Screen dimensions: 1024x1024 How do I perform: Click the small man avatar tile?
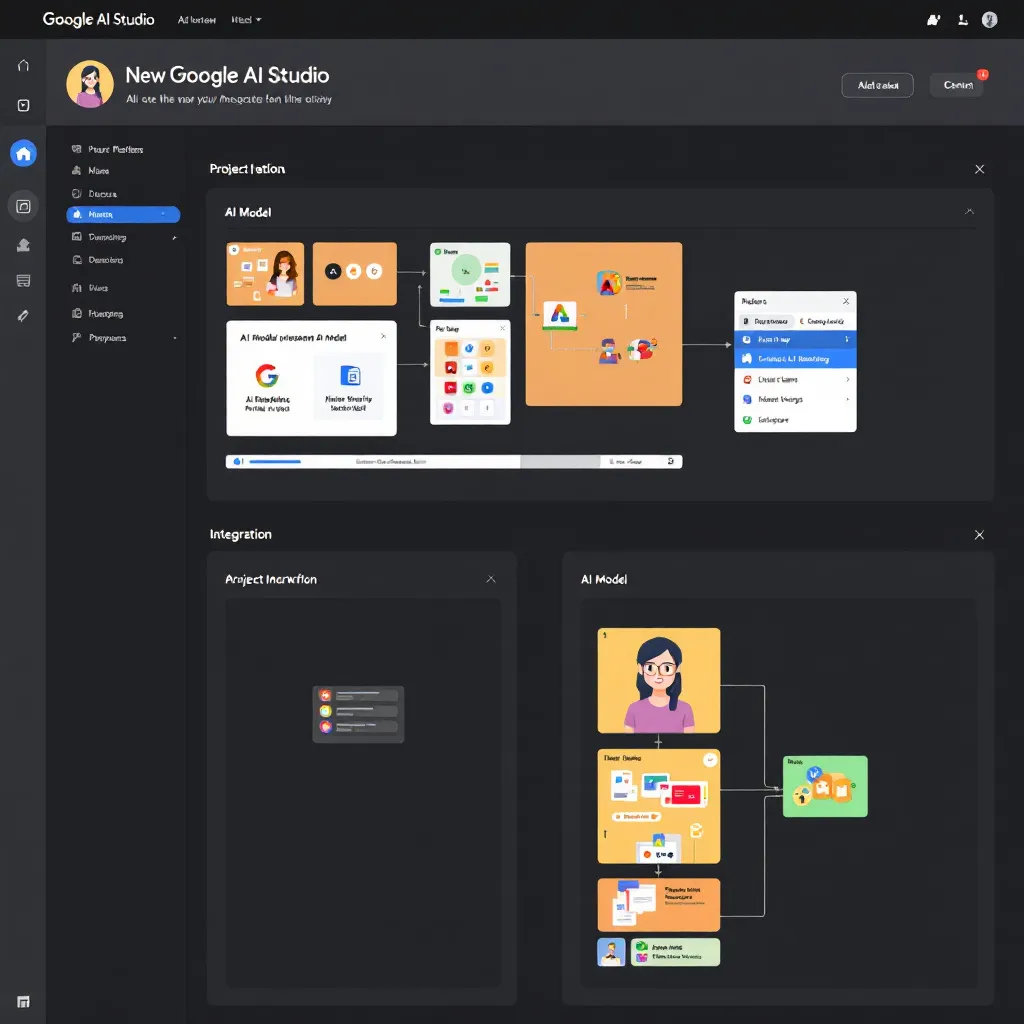tap(611, 952)
